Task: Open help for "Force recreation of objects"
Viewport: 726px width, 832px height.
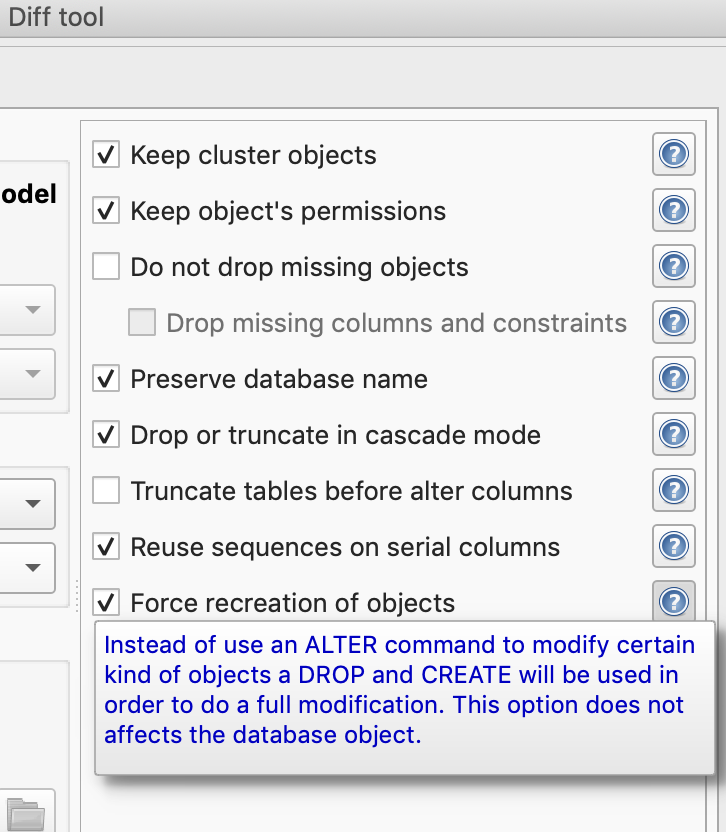Action: [x=673, y=603]
